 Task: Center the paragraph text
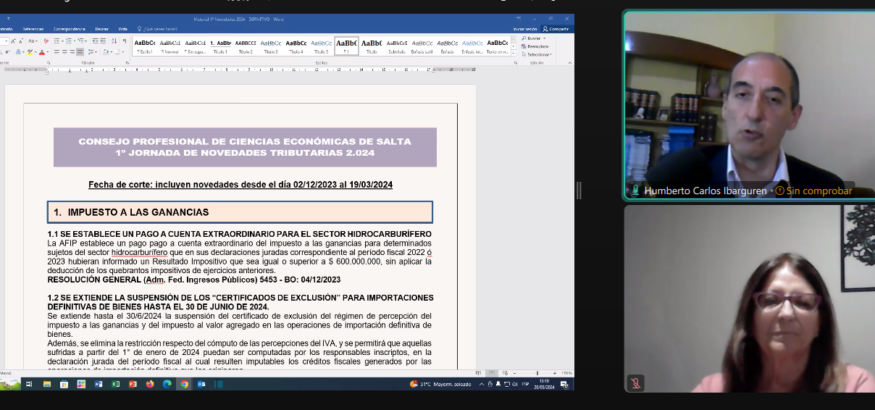pos(64,52)
